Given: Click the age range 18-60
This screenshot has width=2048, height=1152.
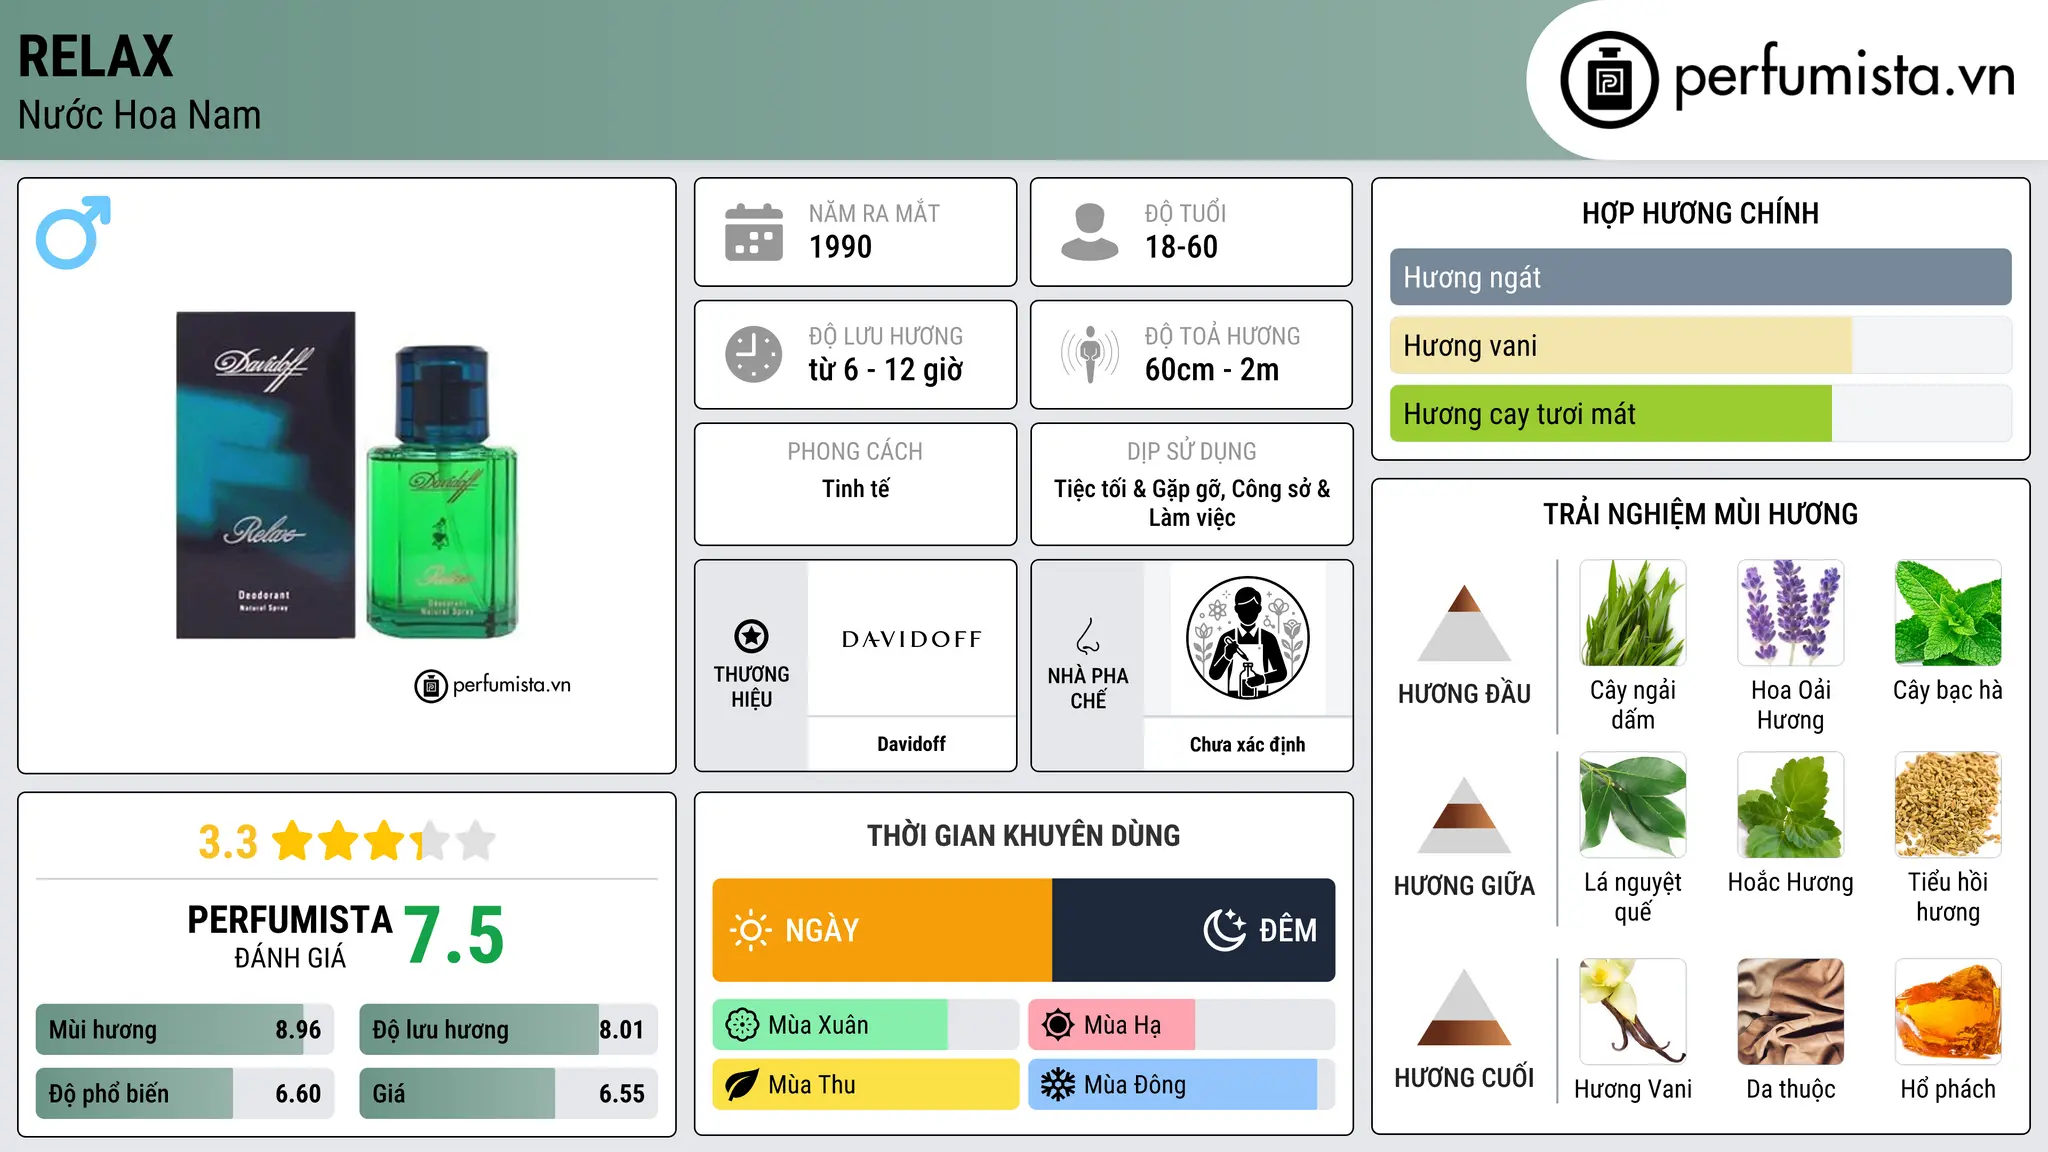Looking at the screenshot, I should coord(1181,247).
